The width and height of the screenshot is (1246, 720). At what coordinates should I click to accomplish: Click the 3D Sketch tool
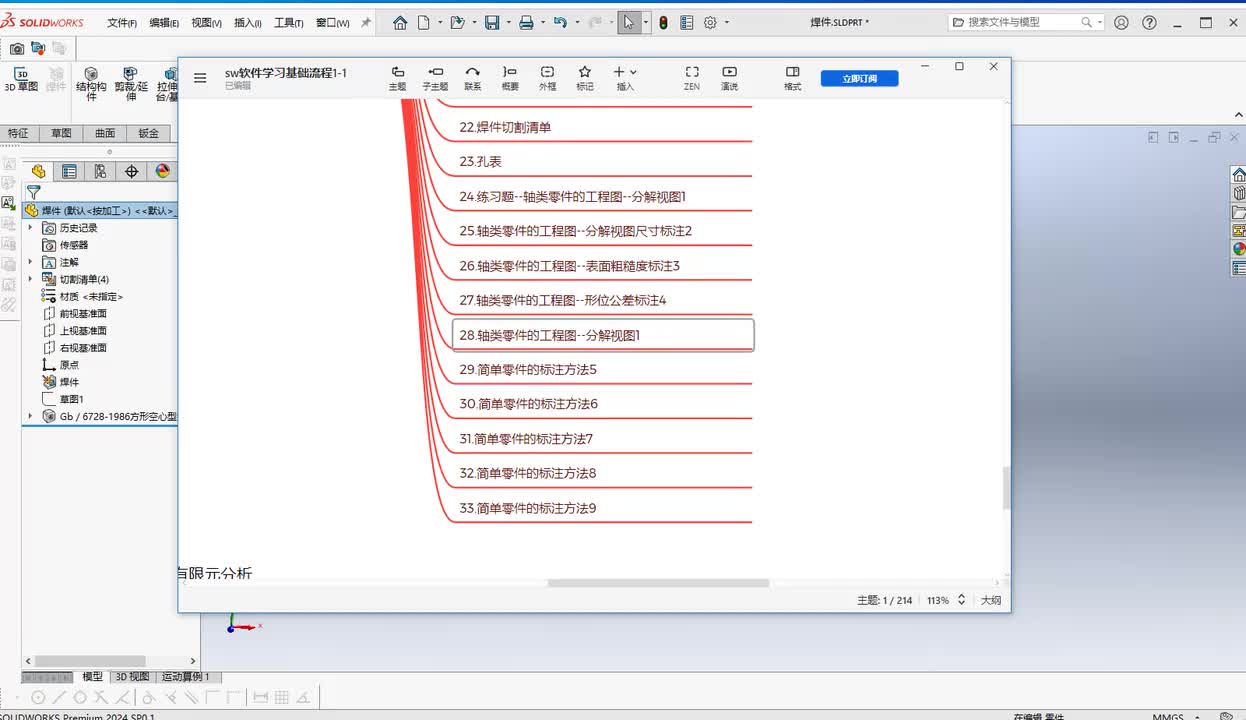pyautogui.click(x=21, y=79)
